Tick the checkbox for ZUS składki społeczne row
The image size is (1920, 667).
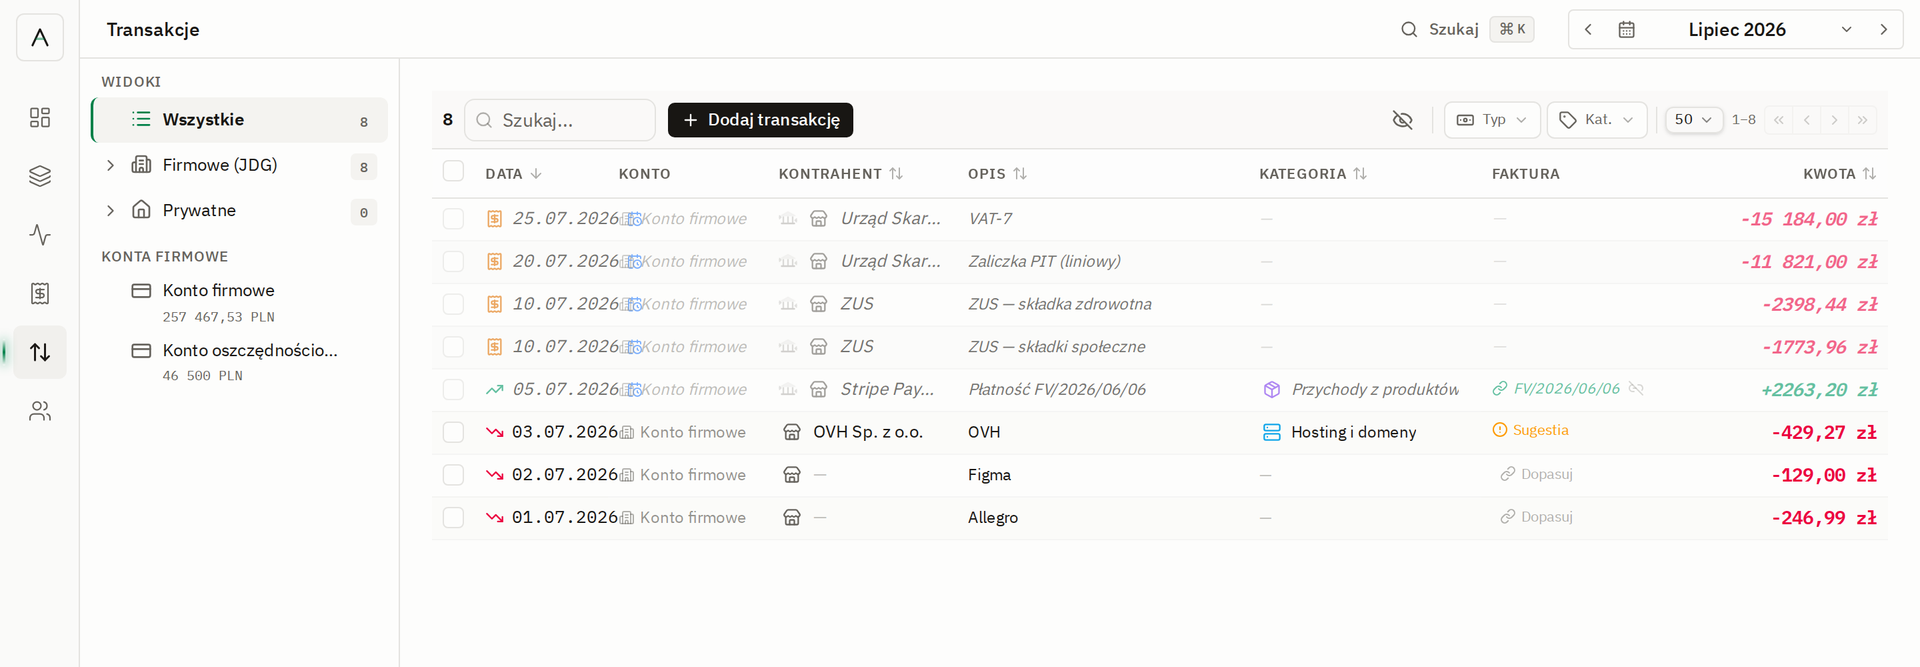(454, 347)
